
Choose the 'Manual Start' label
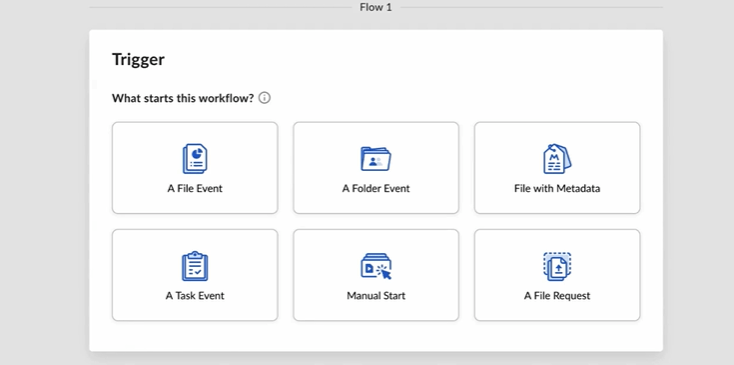coord(376,296)
